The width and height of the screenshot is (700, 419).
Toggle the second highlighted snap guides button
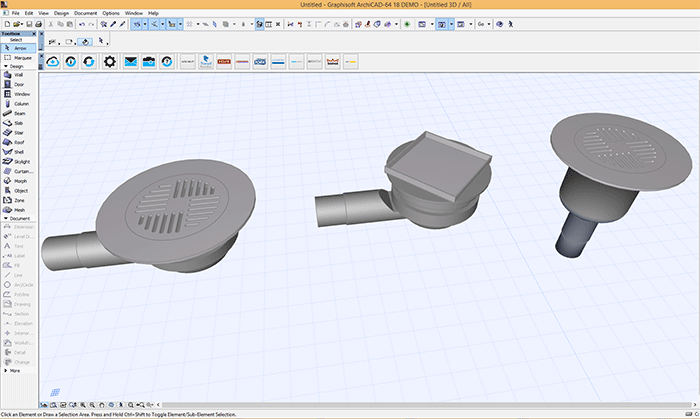(x=154, y=24)
